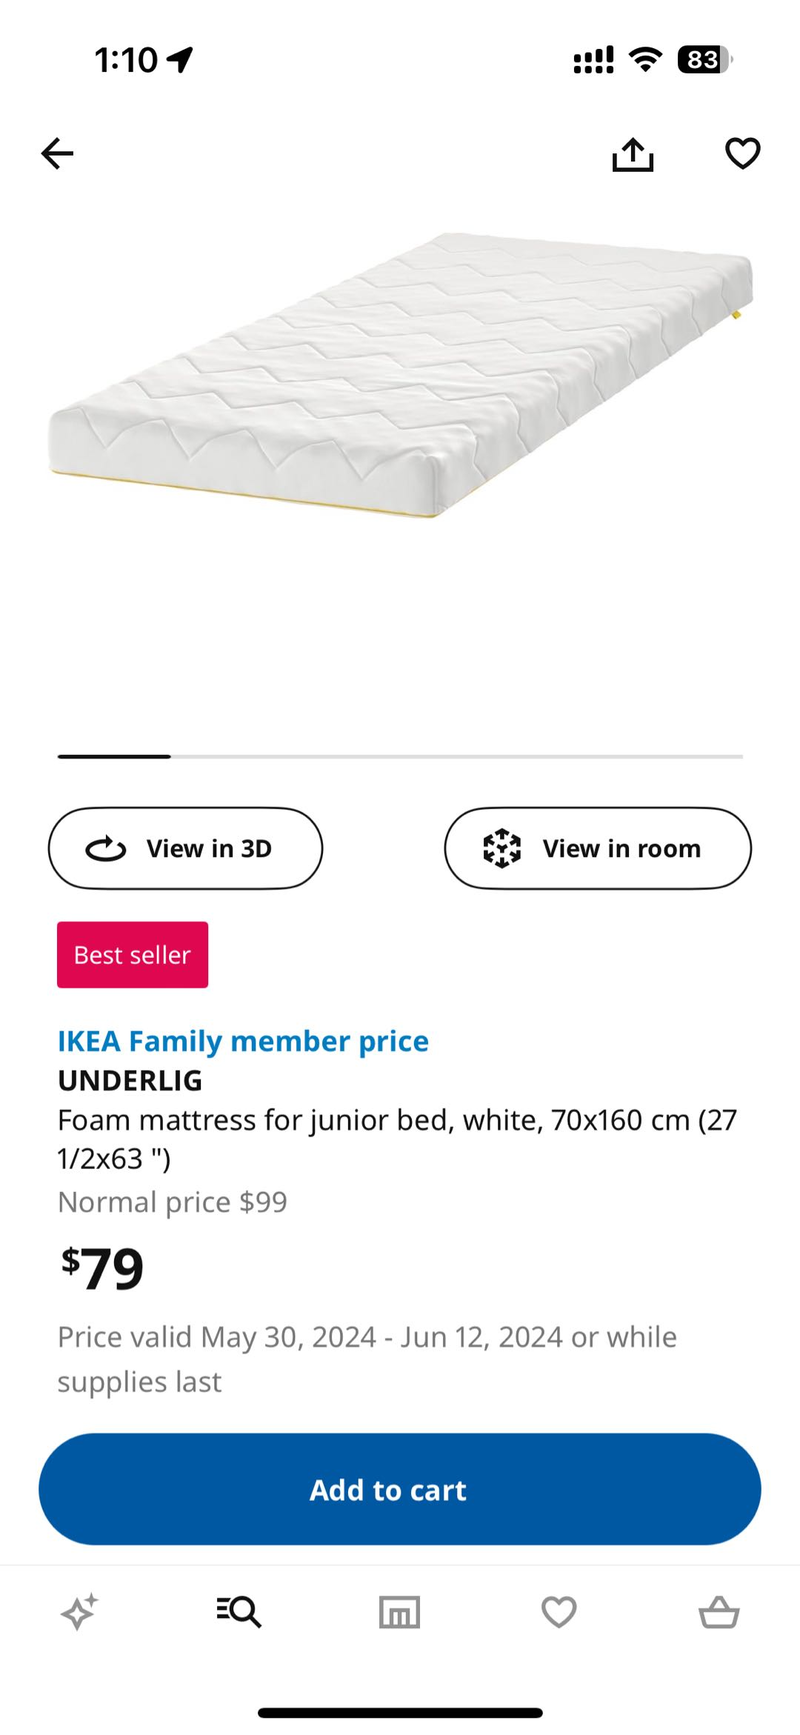Open the store tab icon
Viewport: 800px width, 1735px height.
click(x=399, y=1612)
